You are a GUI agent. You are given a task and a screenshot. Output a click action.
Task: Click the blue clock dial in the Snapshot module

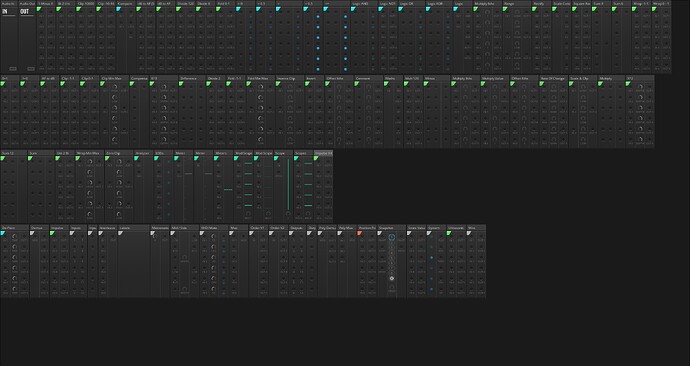click(392, 237)
